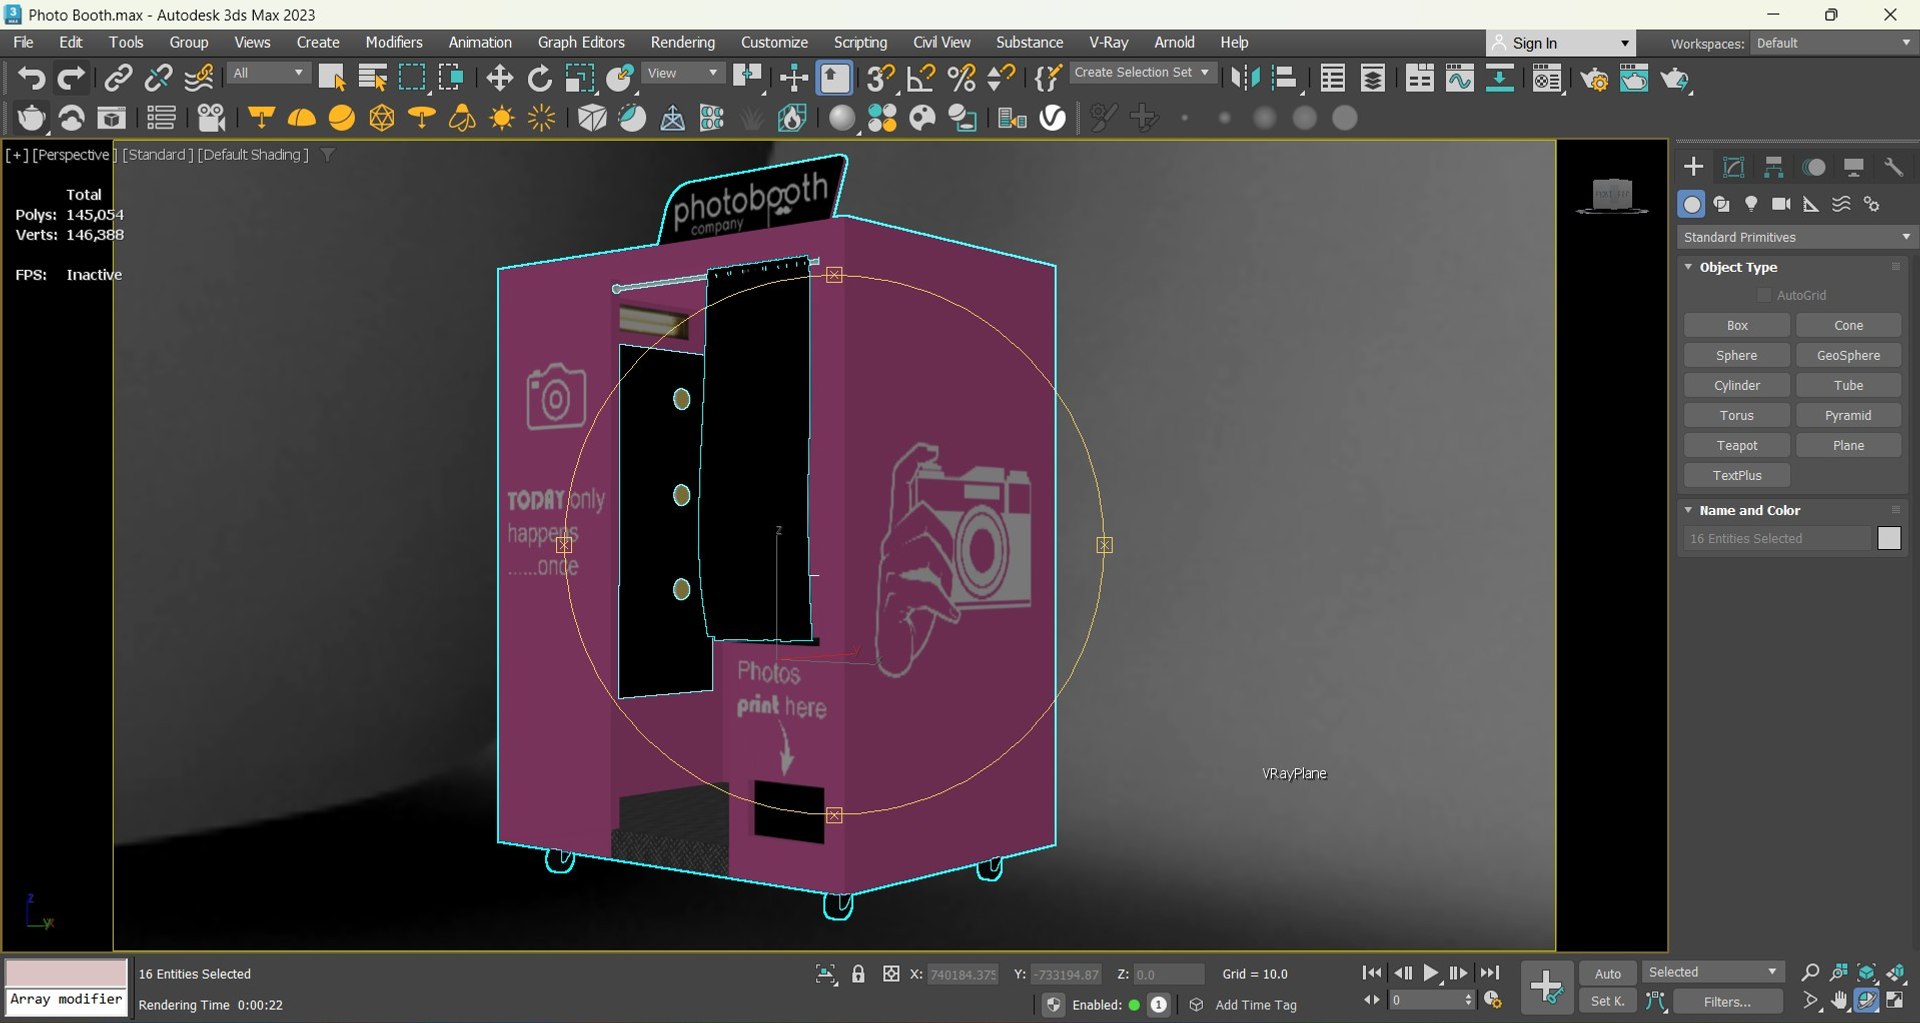Toggle Percent Snap icon
This screenshot has height=1023, width=1920.
pos(961,78)
